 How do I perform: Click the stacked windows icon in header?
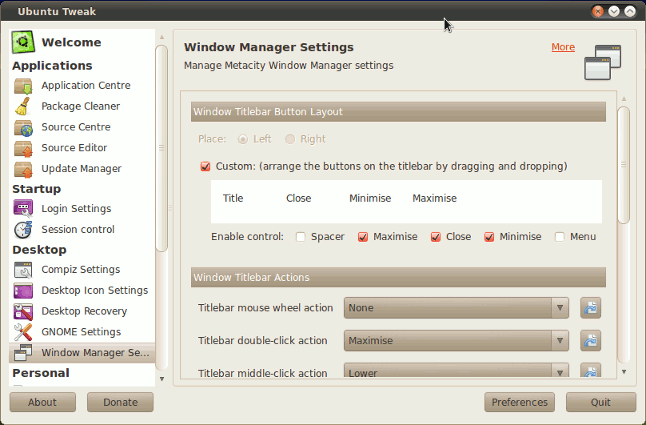602,63
